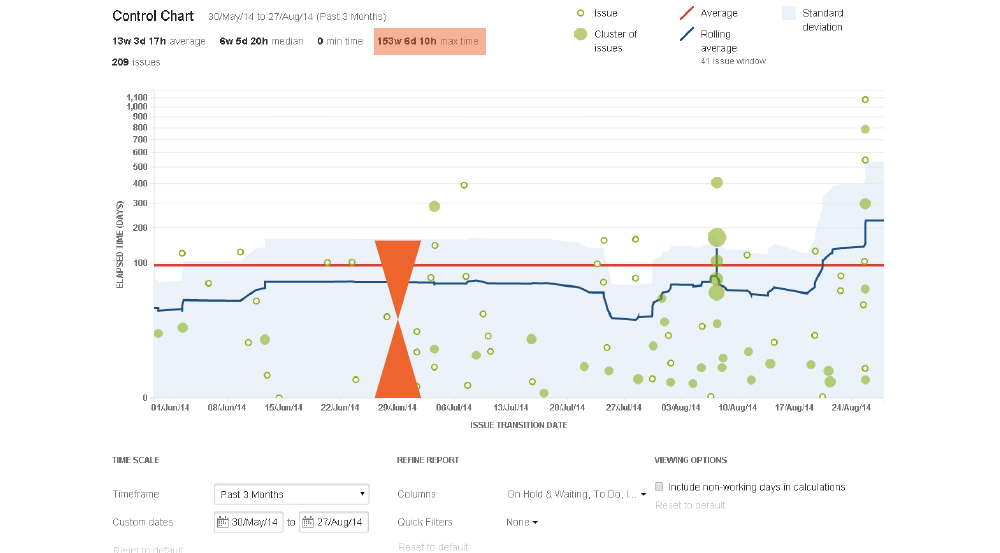Open the Timeframe 'Past 3 Months' dropdown
The image size is (1000, 553).
pos(291,494)
